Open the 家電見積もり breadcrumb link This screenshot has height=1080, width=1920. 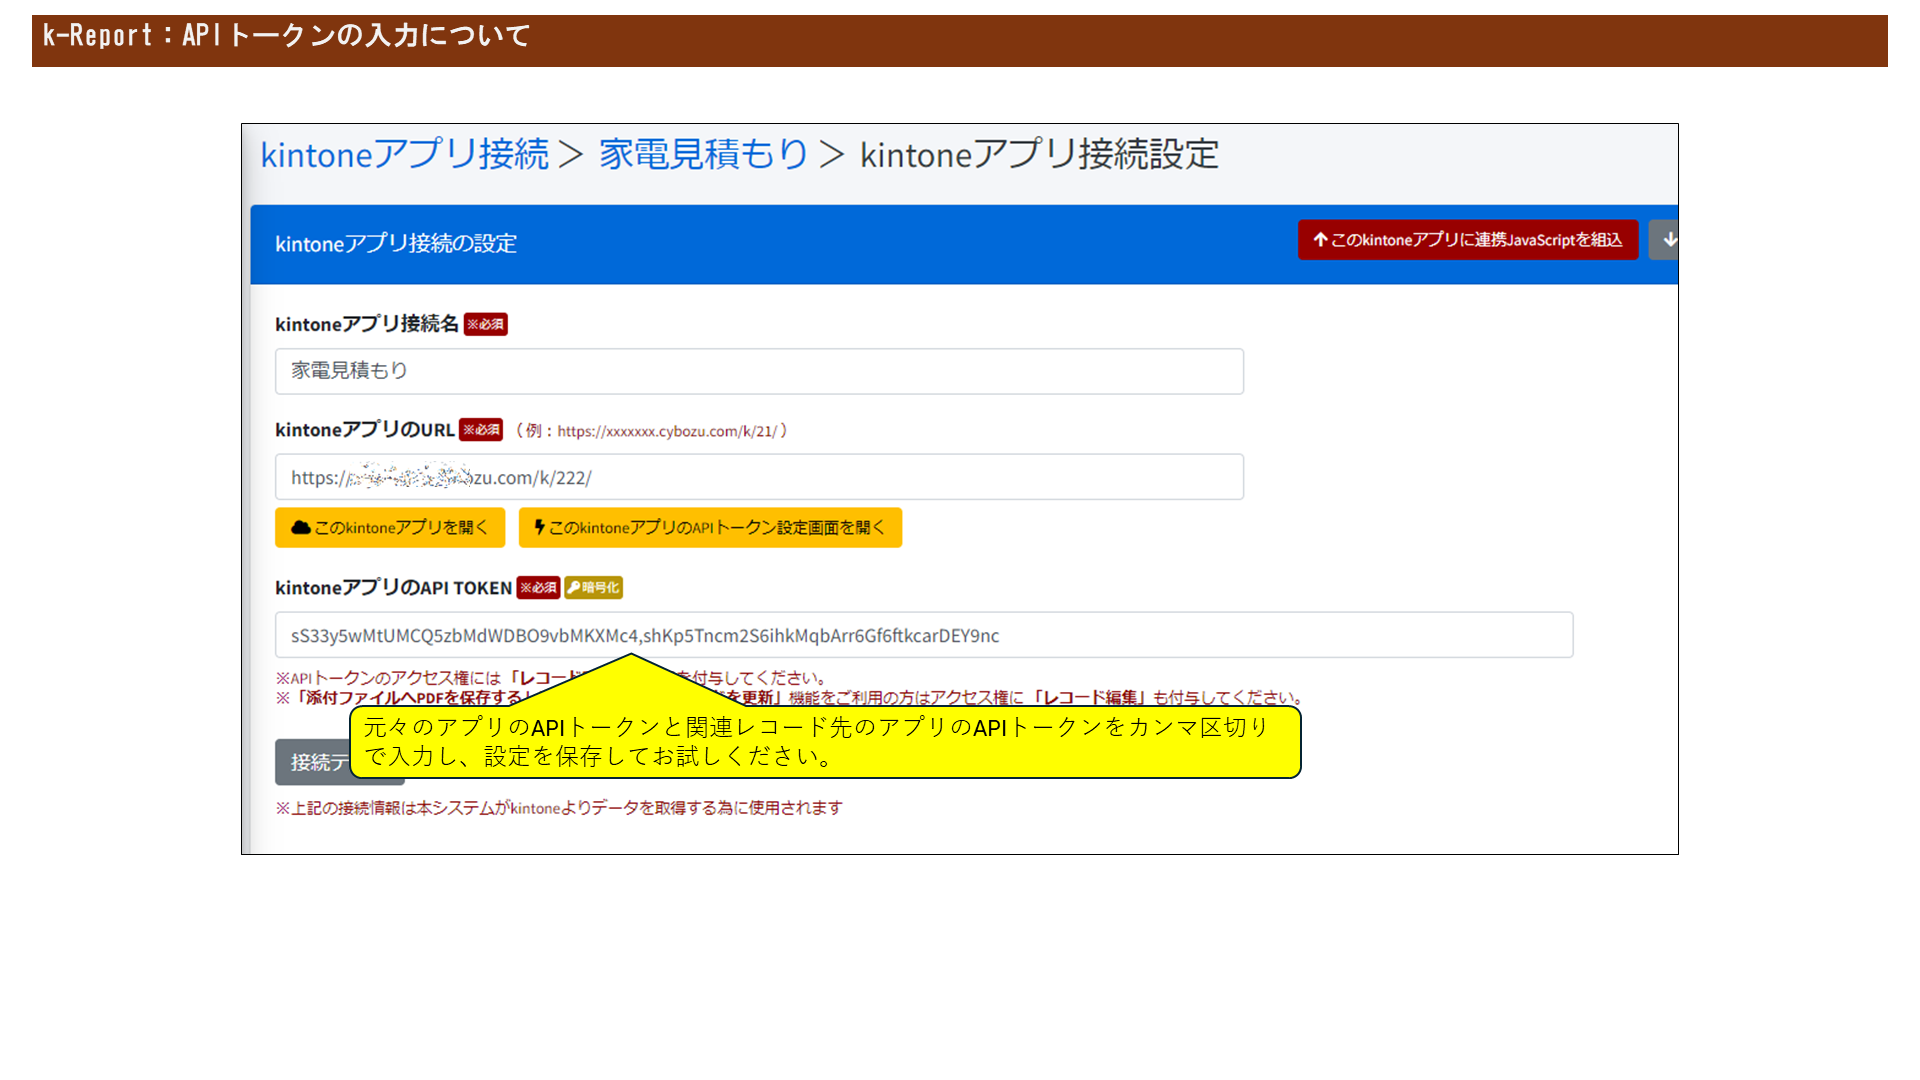[x=703, y=155]
